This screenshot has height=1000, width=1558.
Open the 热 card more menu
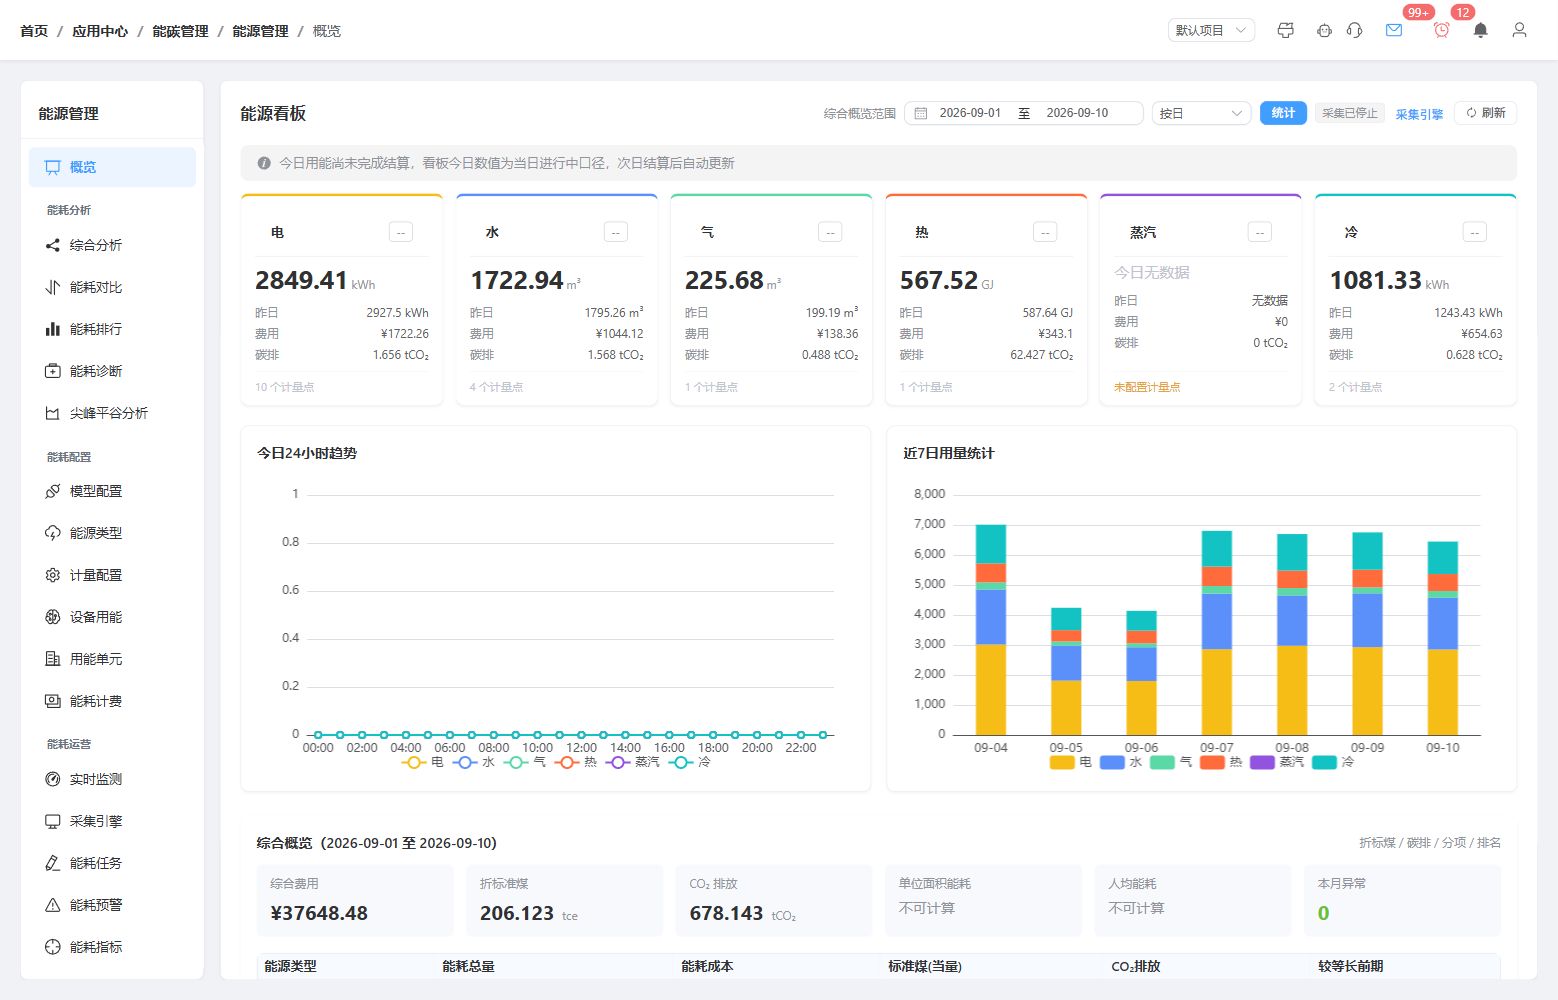click(x=1045, y=232)
